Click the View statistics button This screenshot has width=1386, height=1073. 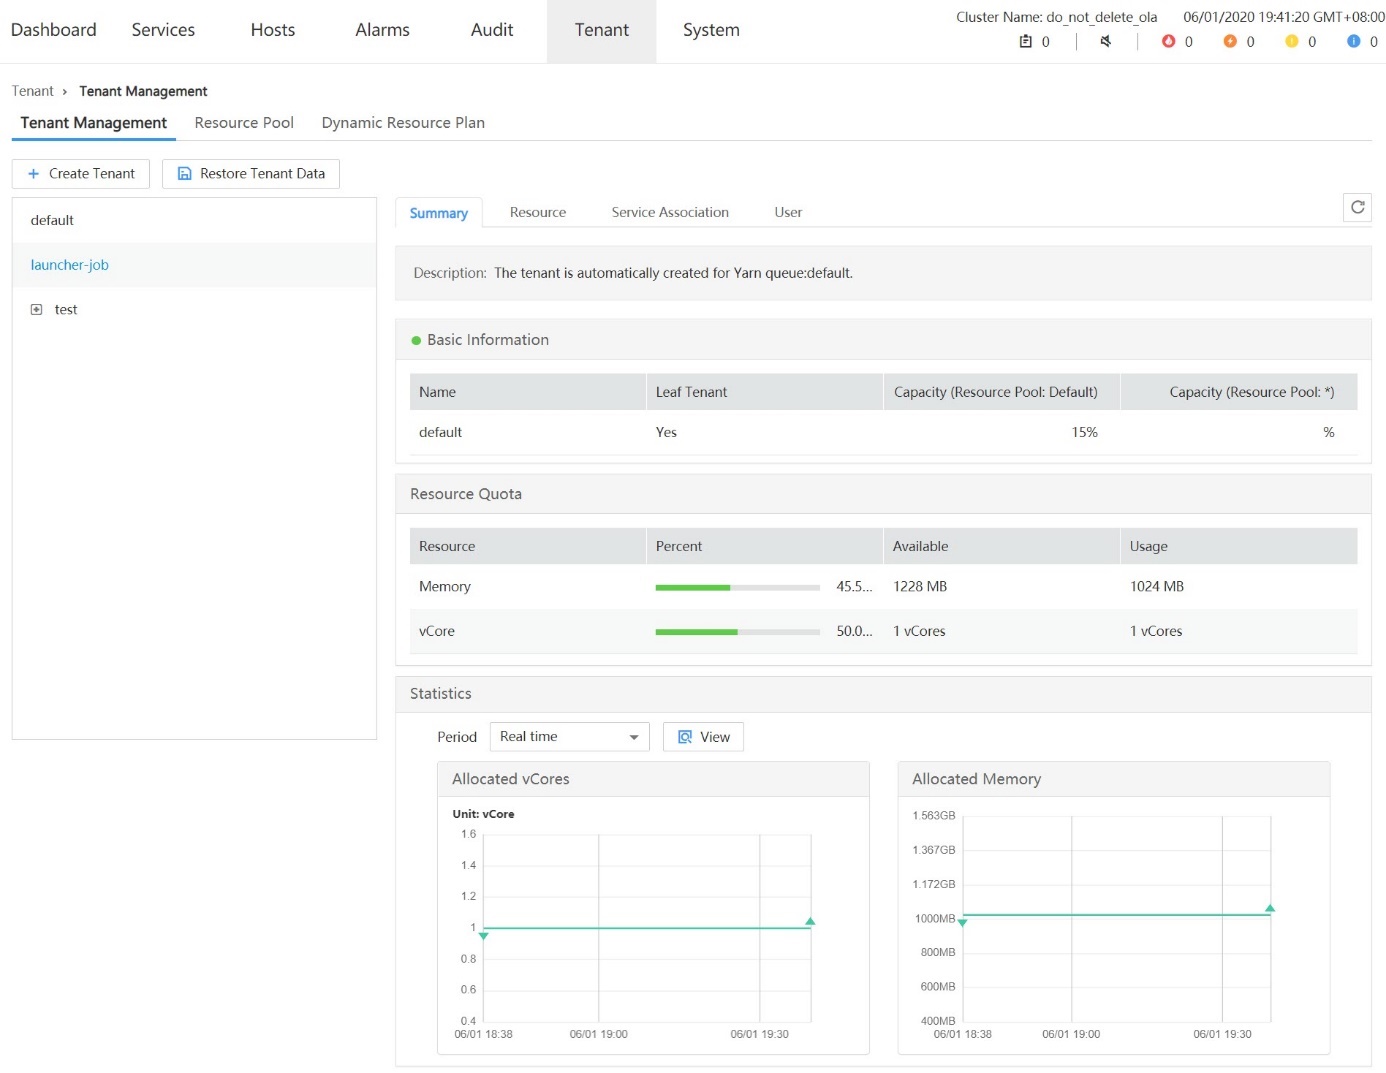704,737
